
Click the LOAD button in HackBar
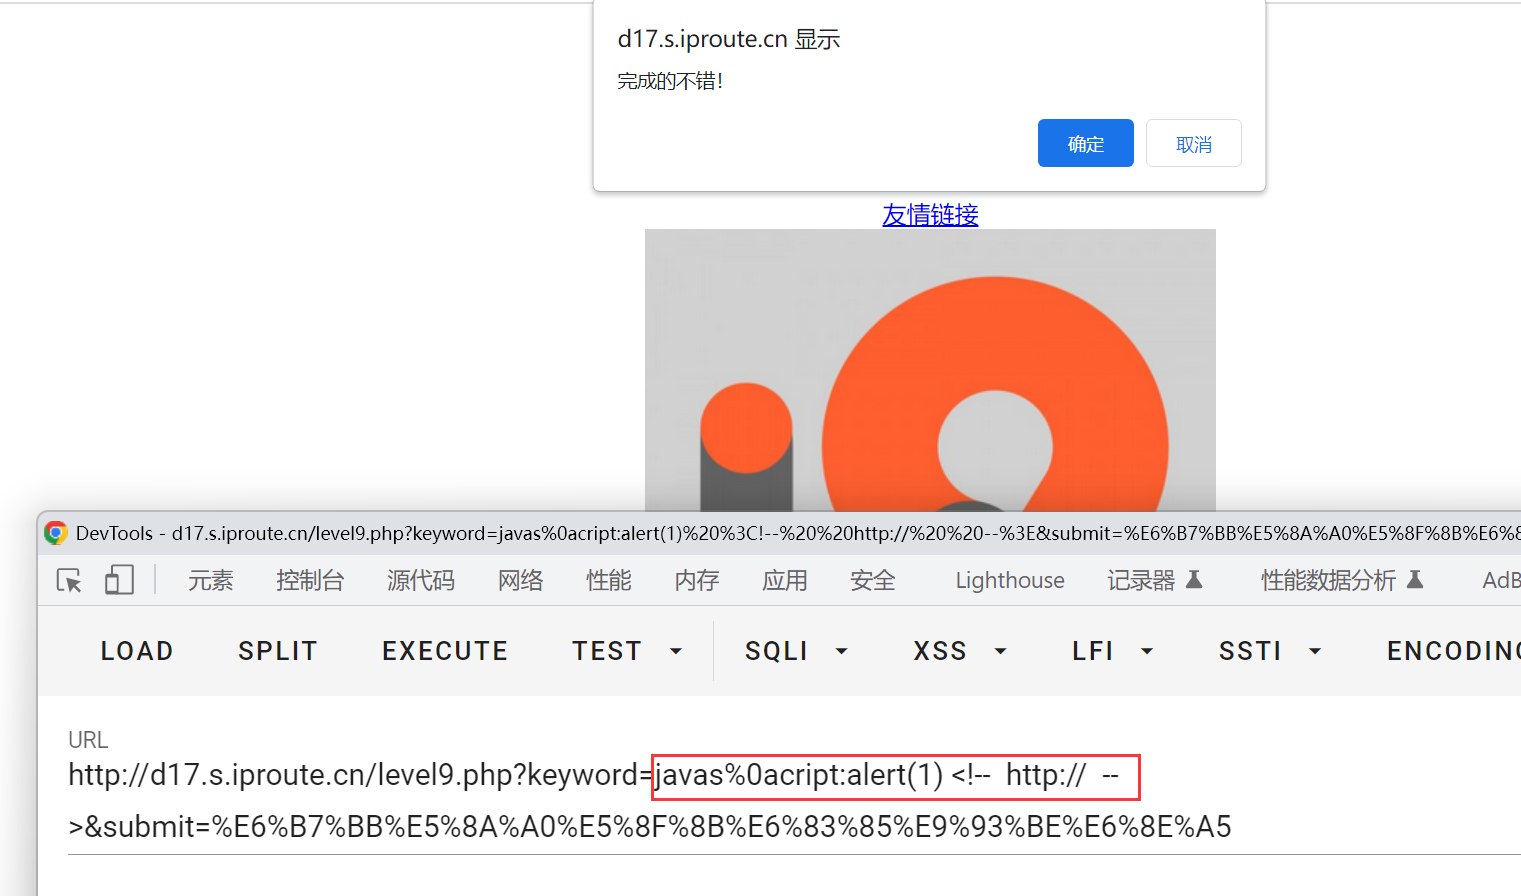click(137, 651)
